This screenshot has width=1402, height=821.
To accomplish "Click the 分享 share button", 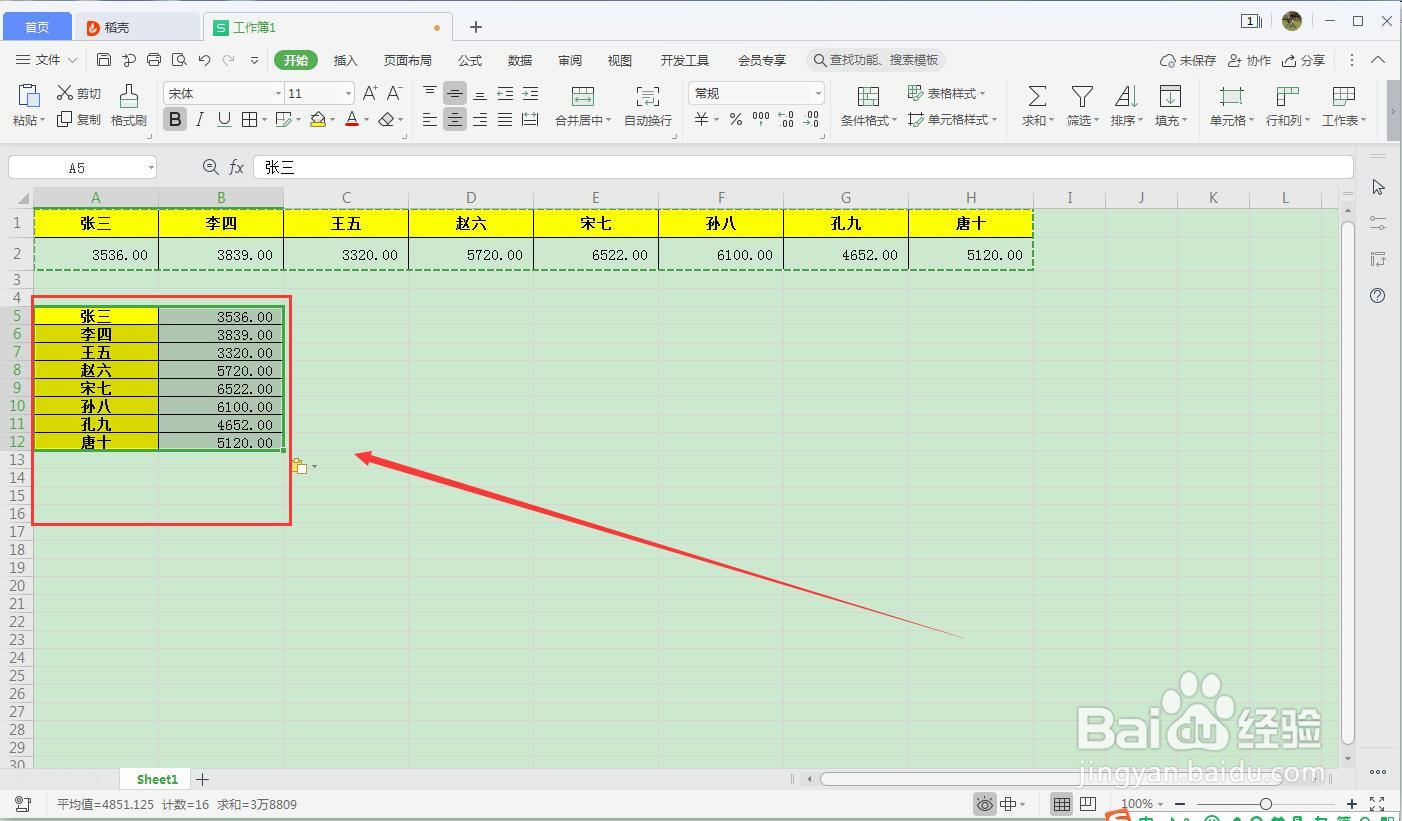I will (1304, 60).
